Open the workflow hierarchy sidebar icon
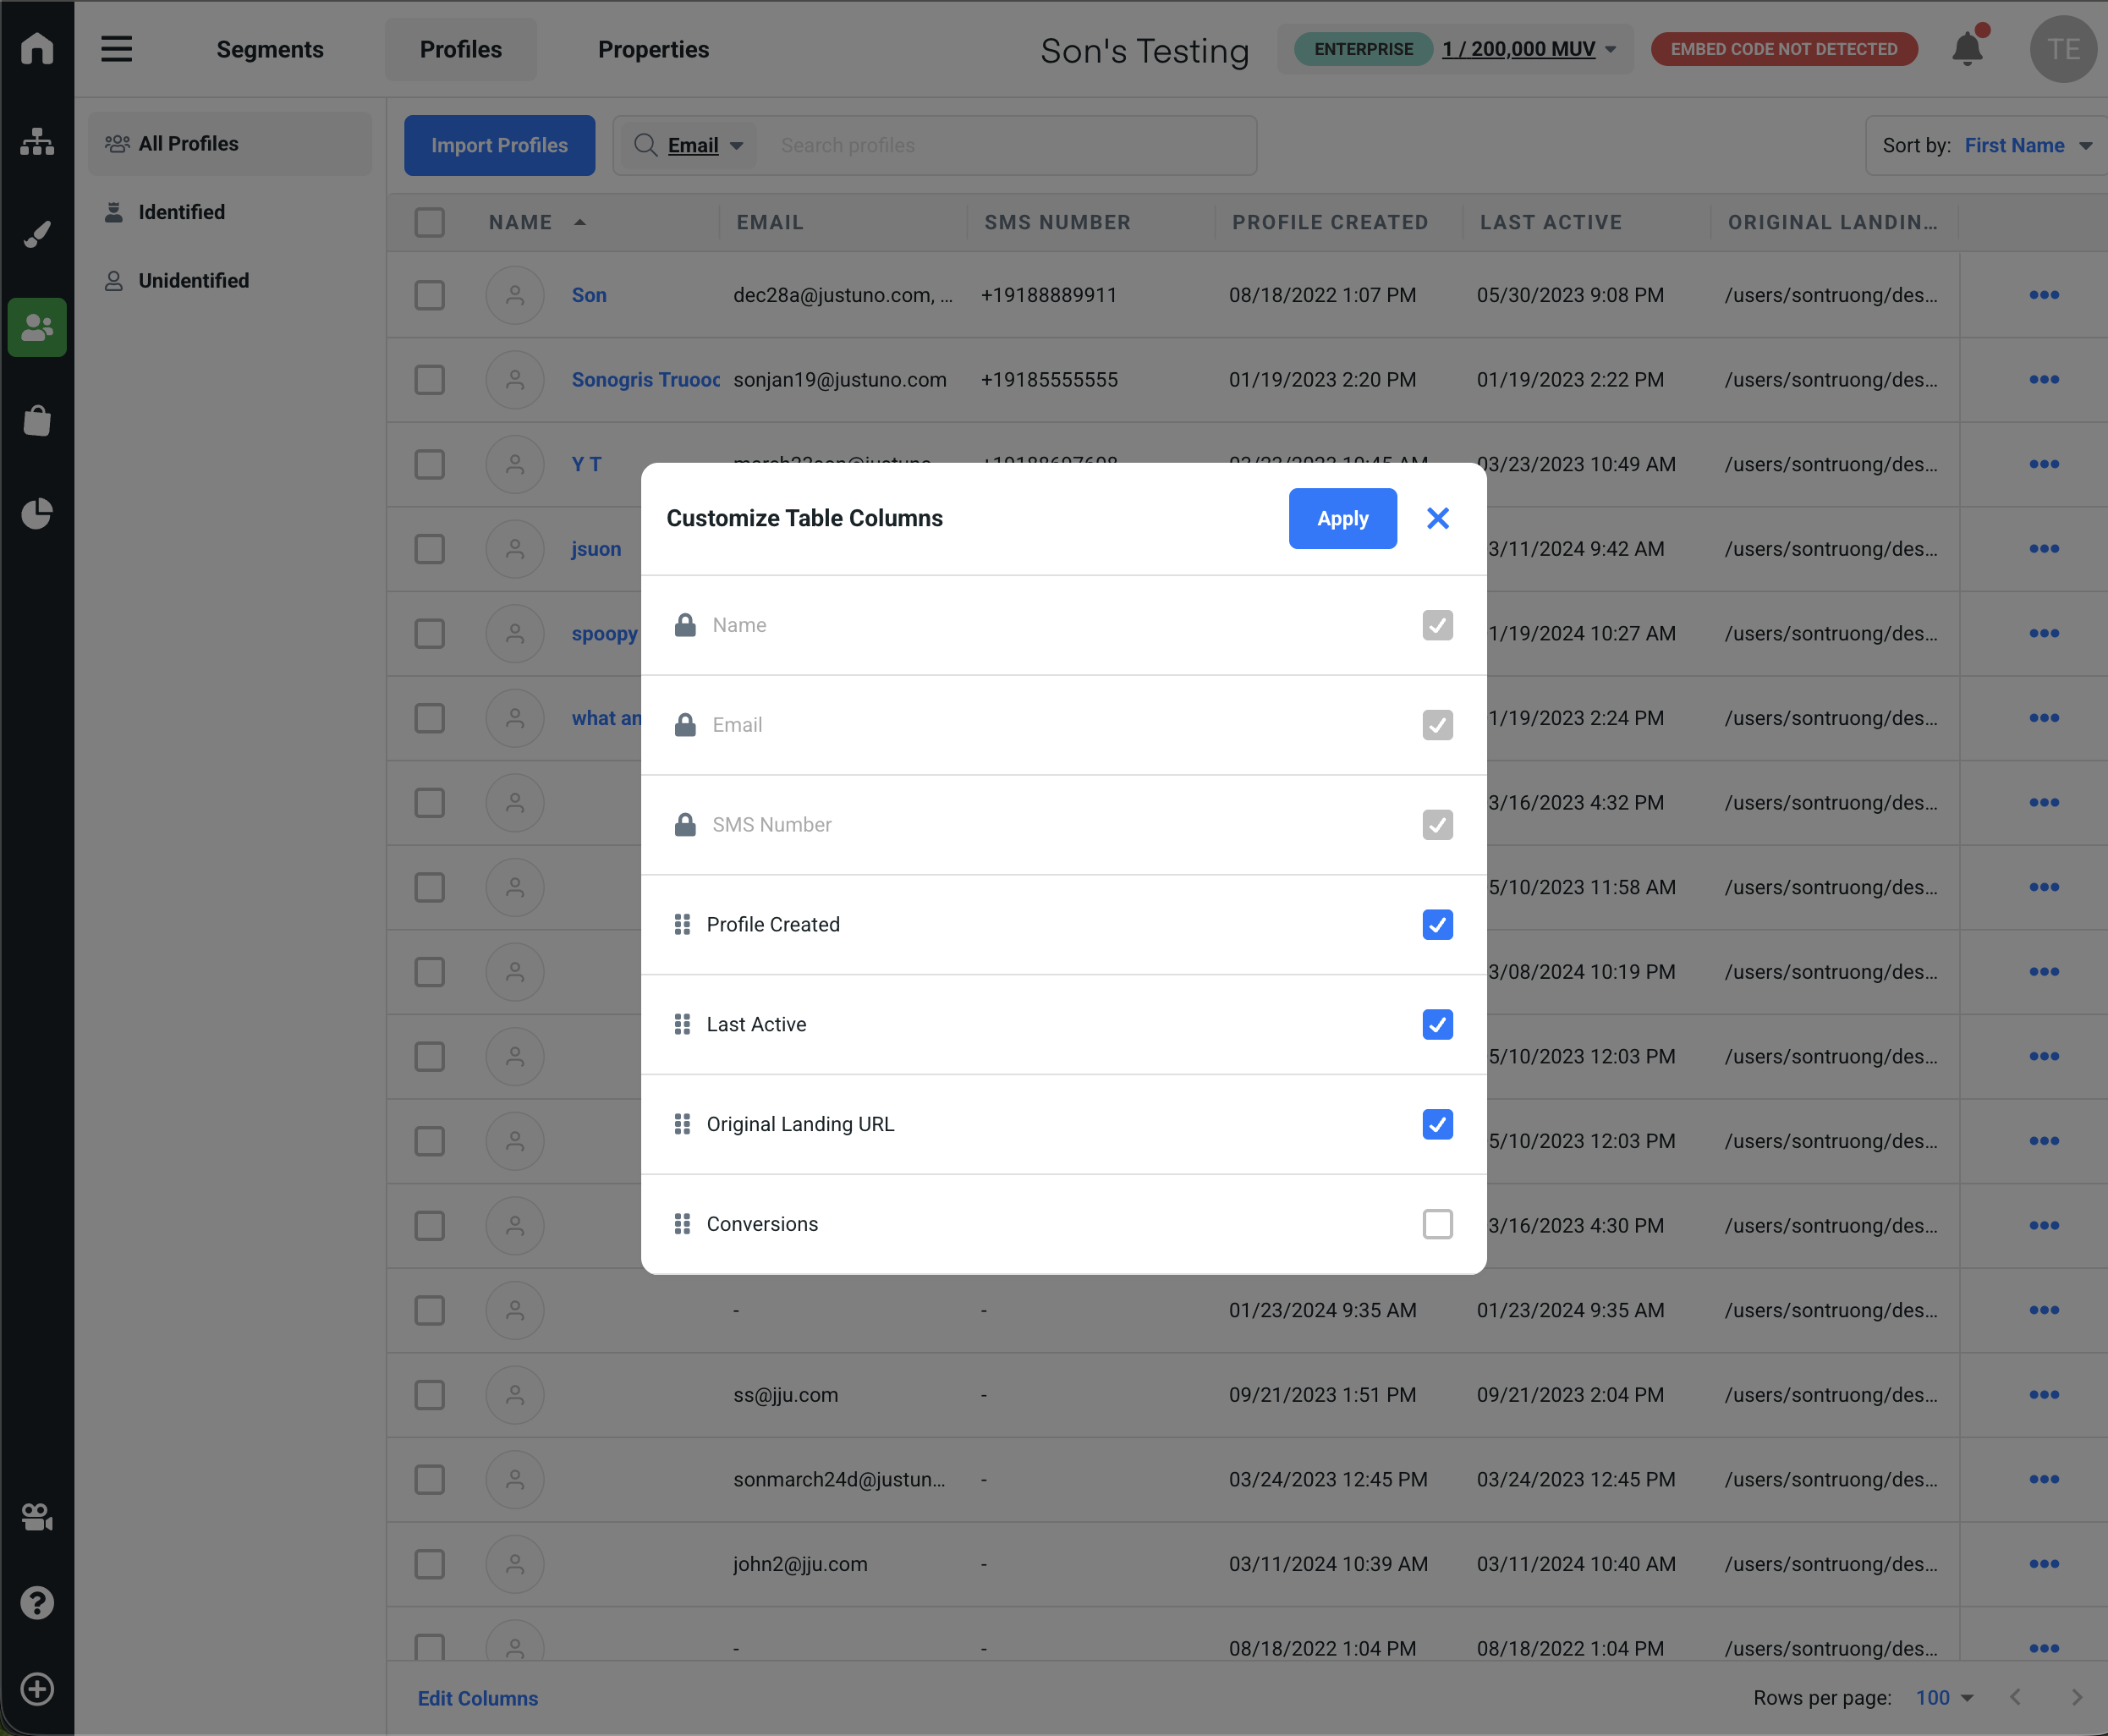 pyautogui.click(x=37, y=142)
